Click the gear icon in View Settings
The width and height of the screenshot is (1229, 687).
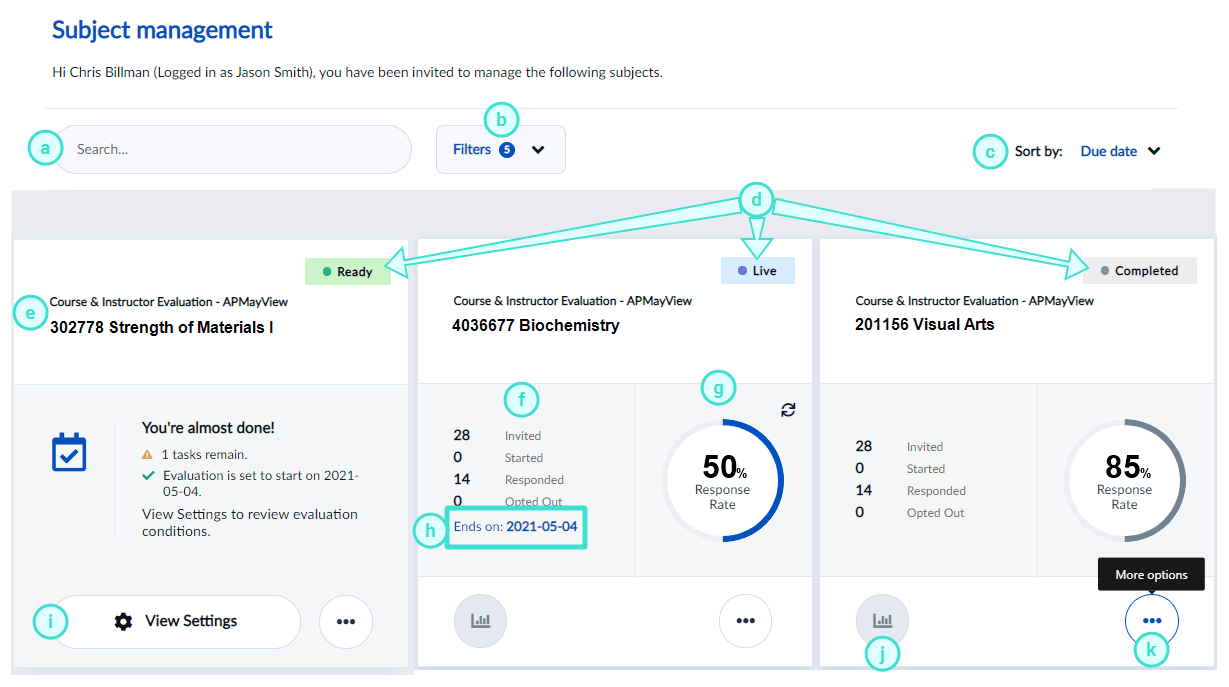[123, 622]
